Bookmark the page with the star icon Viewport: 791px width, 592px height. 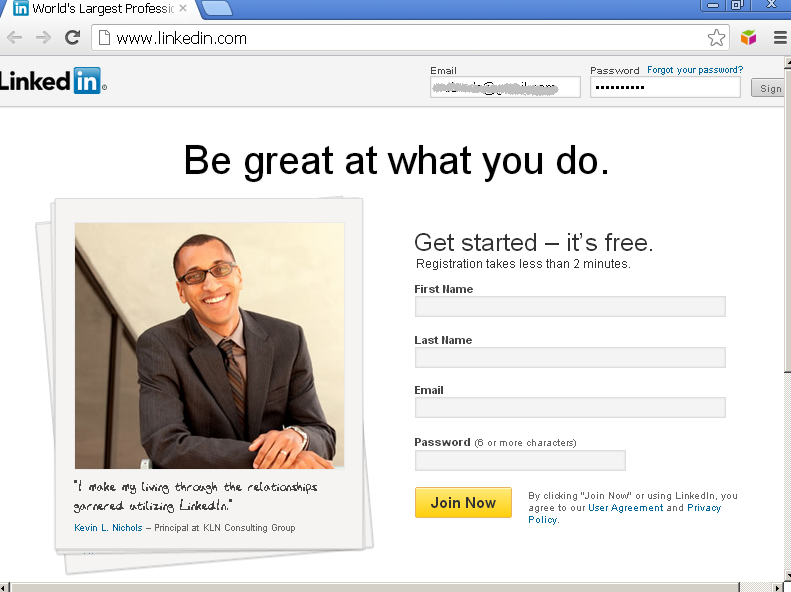point(716,38)
